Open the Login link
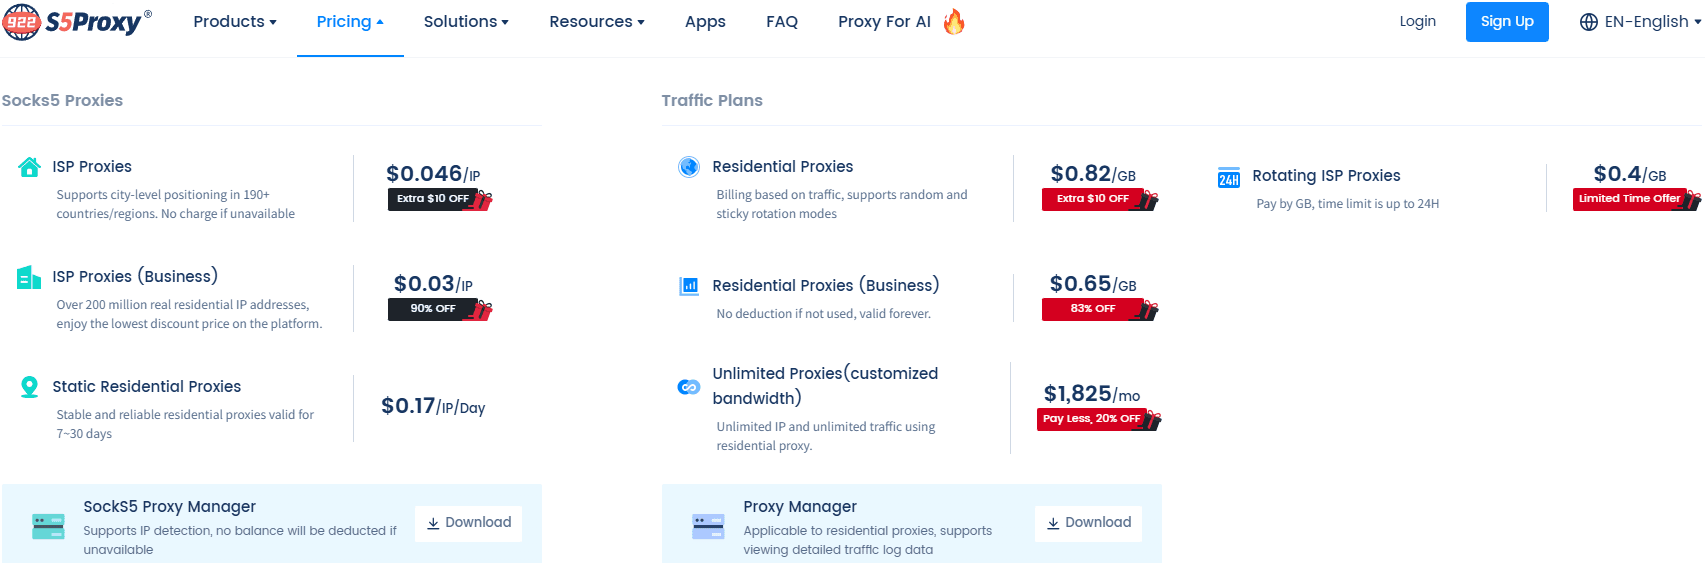This screenshot has width=1705, height=563. pos(1417,22)
